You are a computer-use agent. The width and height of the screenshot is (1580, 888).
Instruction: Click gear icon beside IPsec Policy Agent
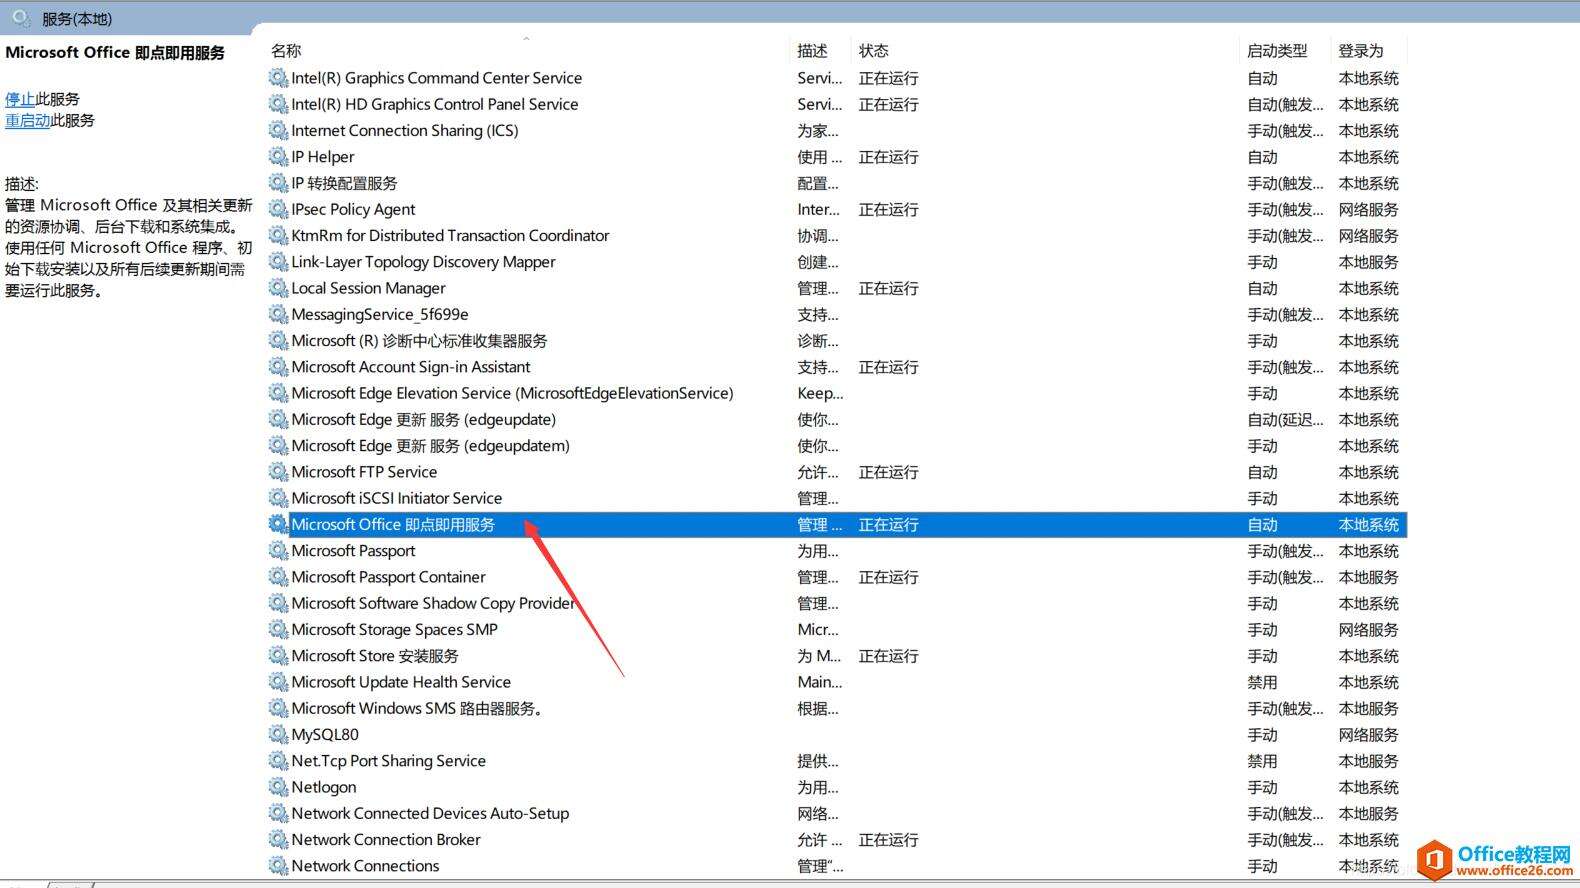click(278, 209)
